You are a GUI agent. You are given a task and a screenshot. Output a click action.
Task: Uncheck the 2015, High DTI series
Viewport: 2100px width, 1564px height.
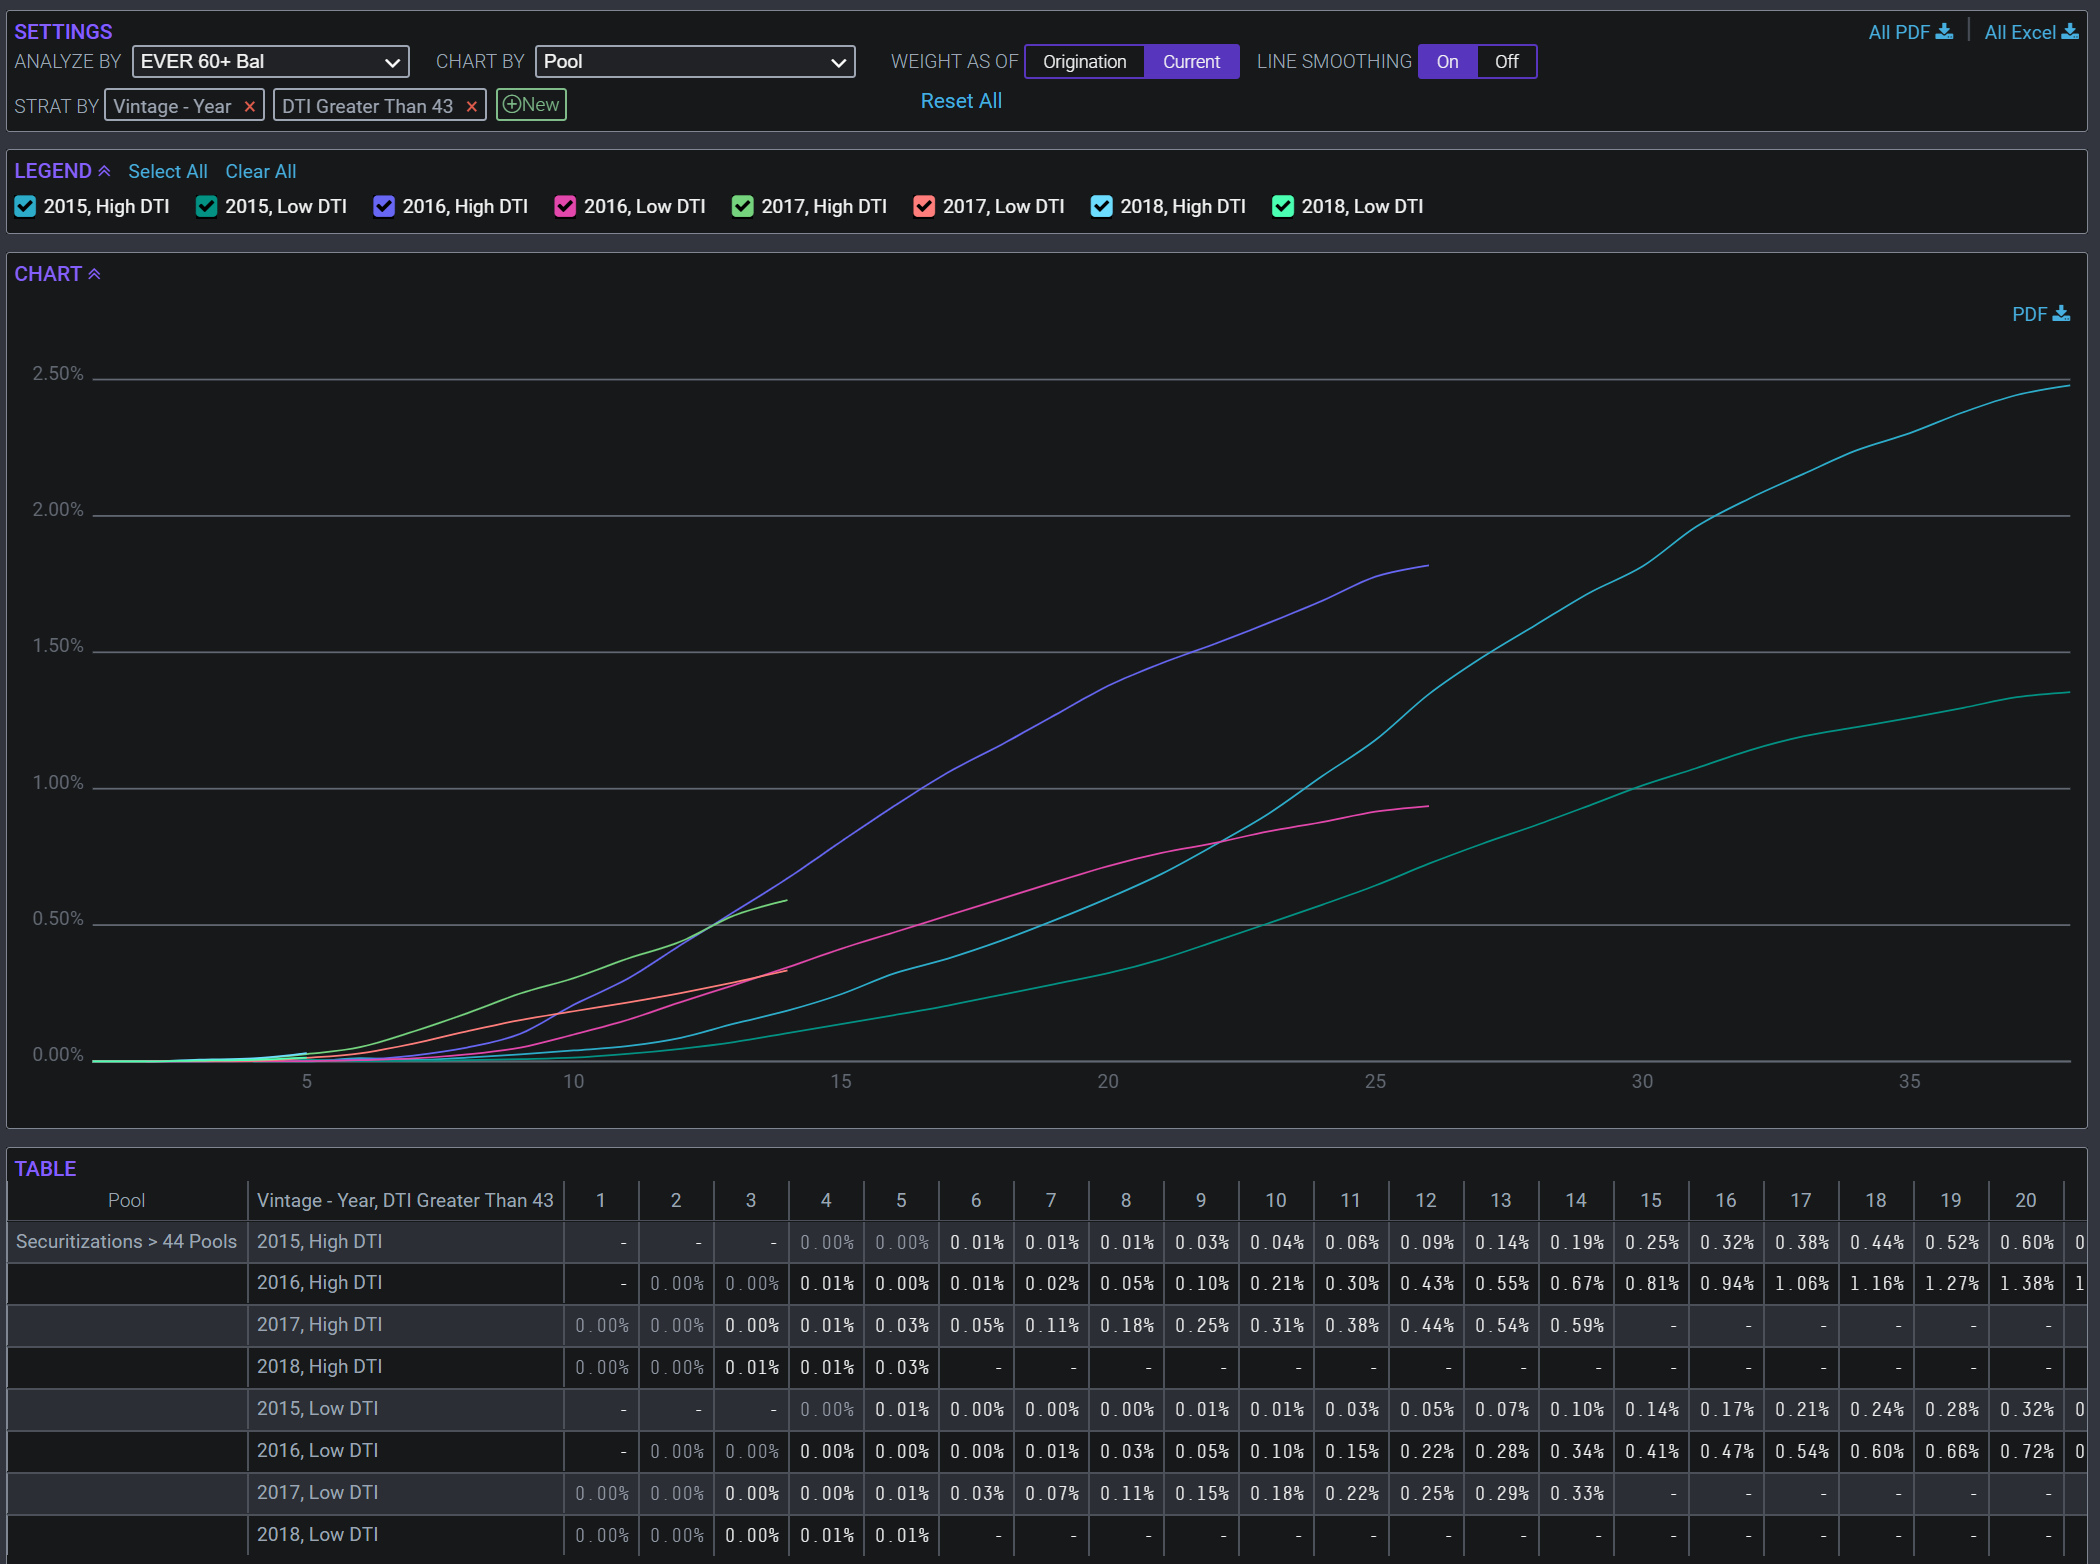pyautogui.click(x=26, y=206)
